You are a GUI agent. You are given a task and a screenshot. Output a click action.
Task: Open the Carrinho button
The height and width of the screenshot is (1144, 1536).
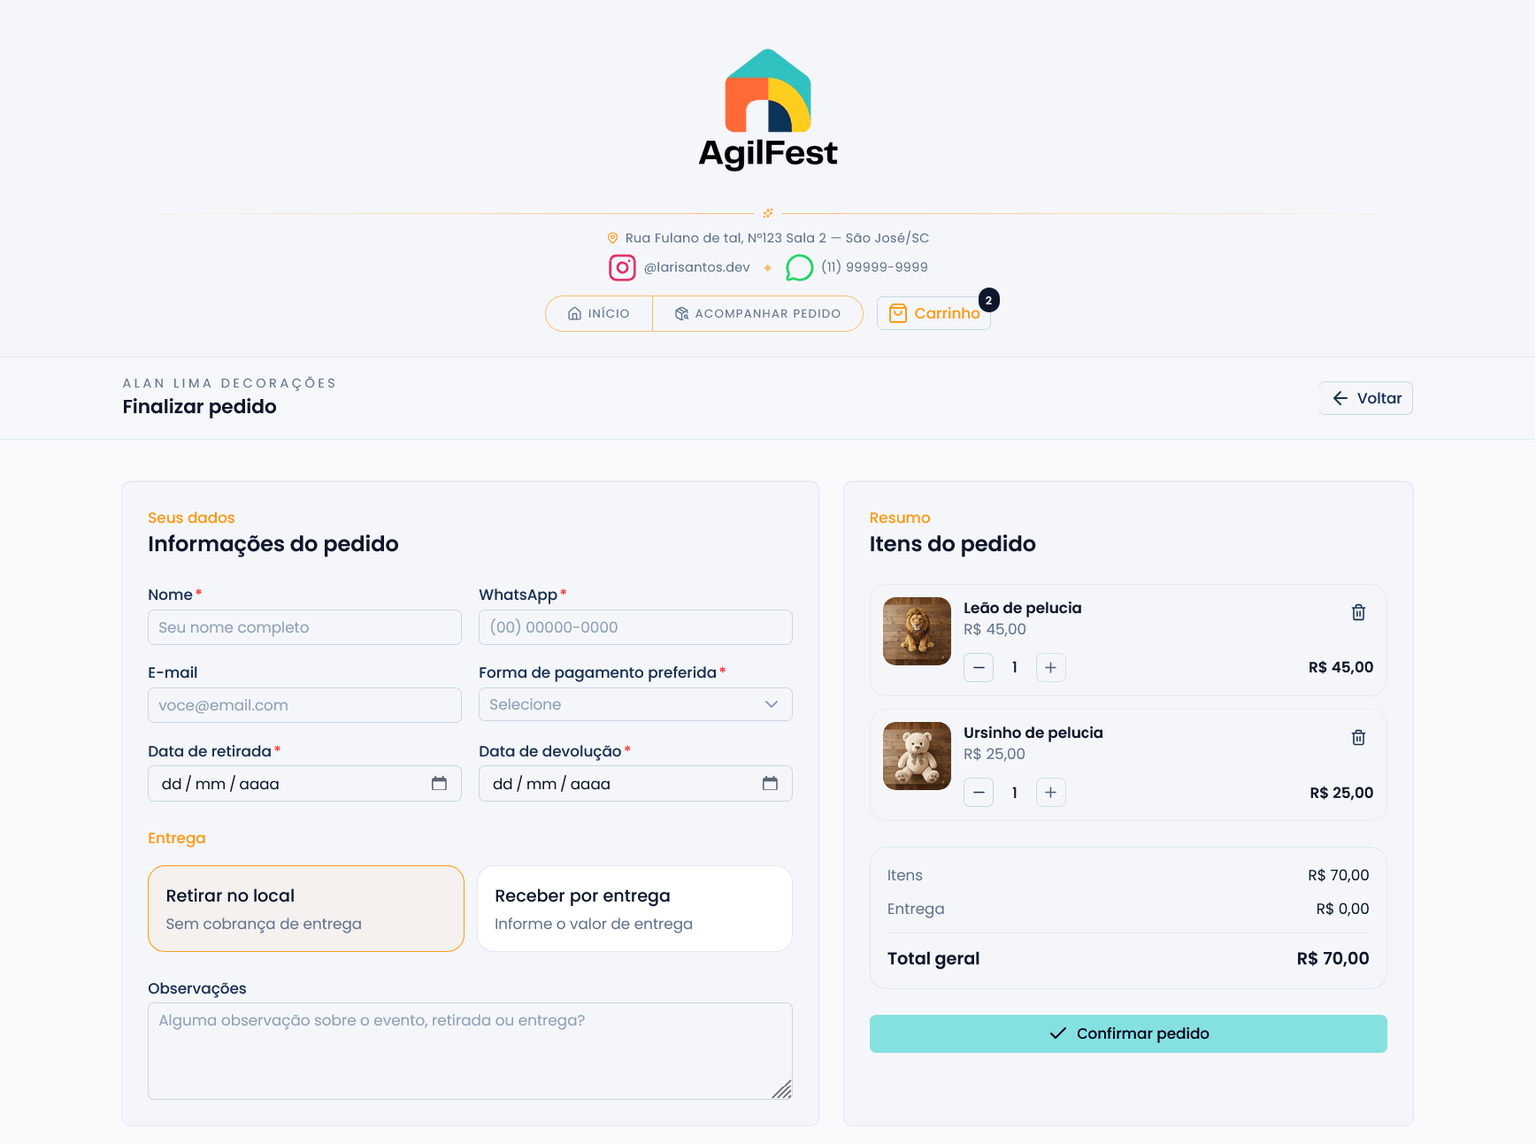tap(934, 313)
